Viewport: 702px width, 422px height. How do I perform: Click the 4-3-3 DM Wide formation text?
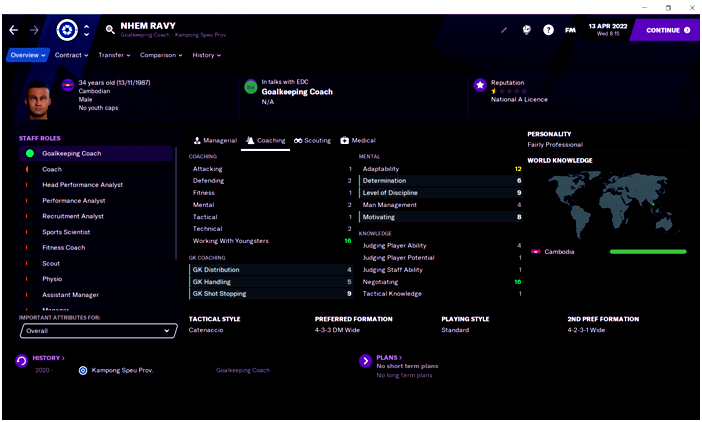[x=337, y=330]
